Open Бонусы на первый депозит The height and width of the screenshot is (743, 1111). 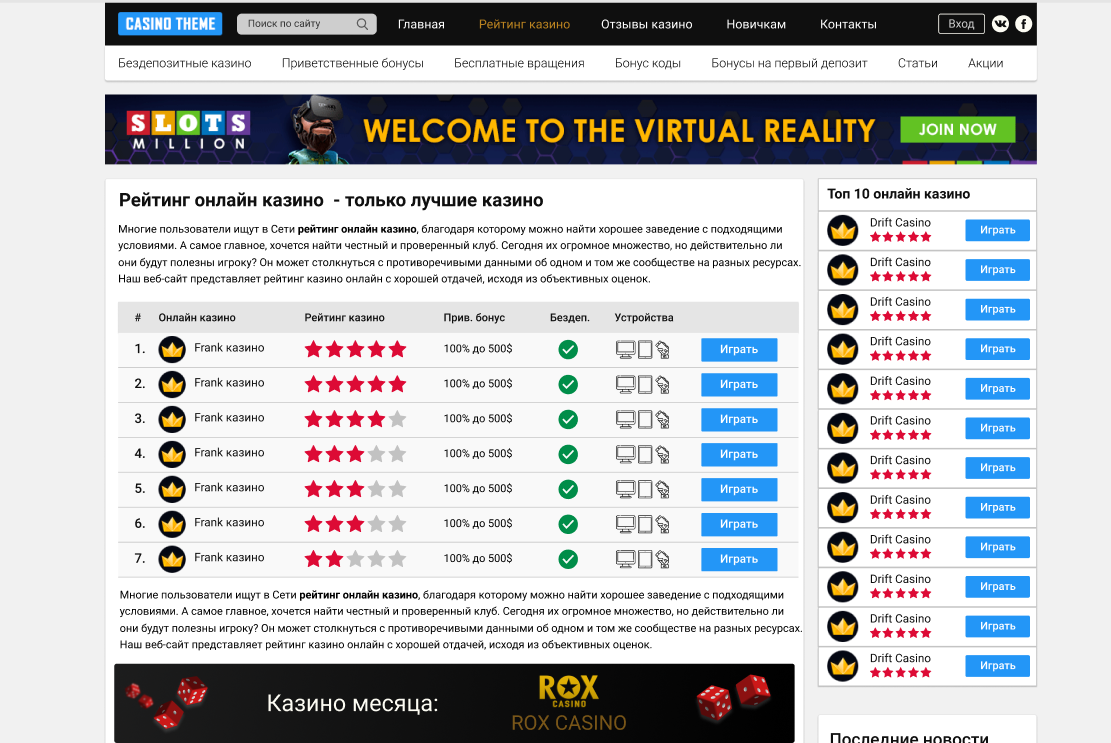[789, 63]
